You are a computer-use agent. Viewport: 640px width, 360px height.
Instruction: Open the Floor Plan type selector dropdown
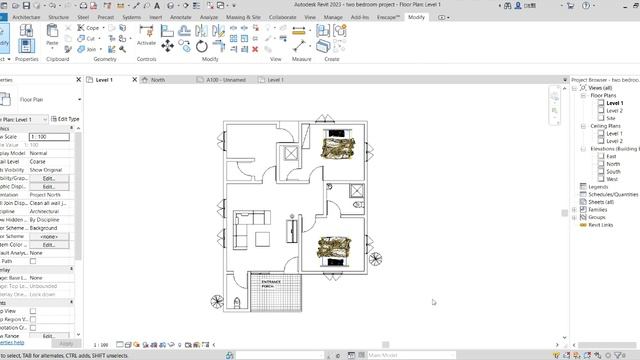click(79, 100)
